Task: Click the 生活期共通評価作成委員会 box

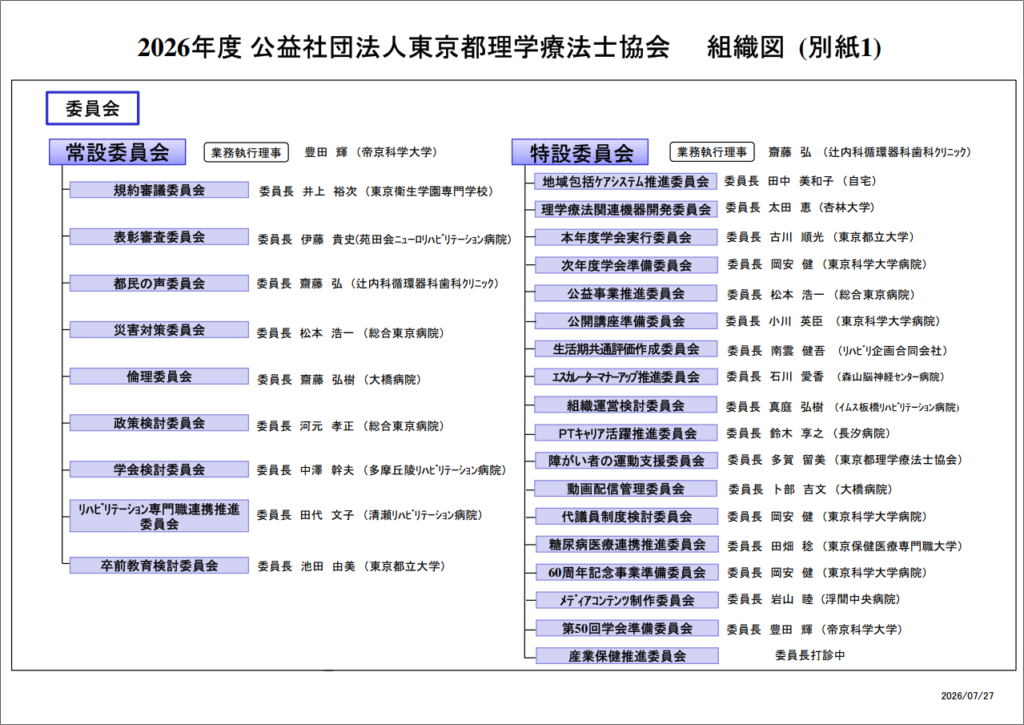Action: pyautogui.click(x=626, y=349)
